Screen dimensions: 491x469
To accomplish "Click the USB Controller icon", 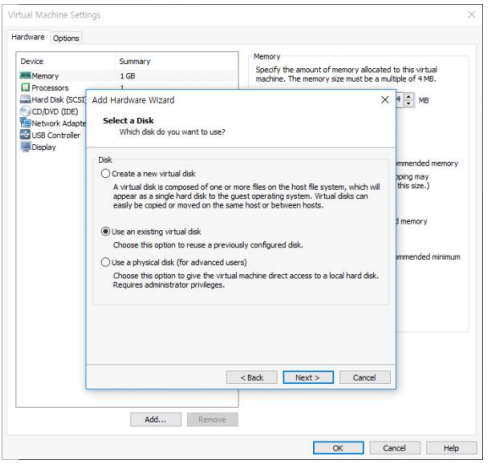I will pyautogui.click(x=25, y=135).
